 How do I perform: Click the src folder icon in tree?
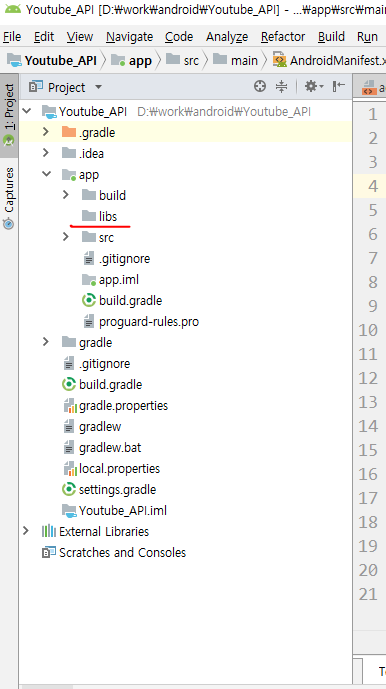tap(89, 237)
